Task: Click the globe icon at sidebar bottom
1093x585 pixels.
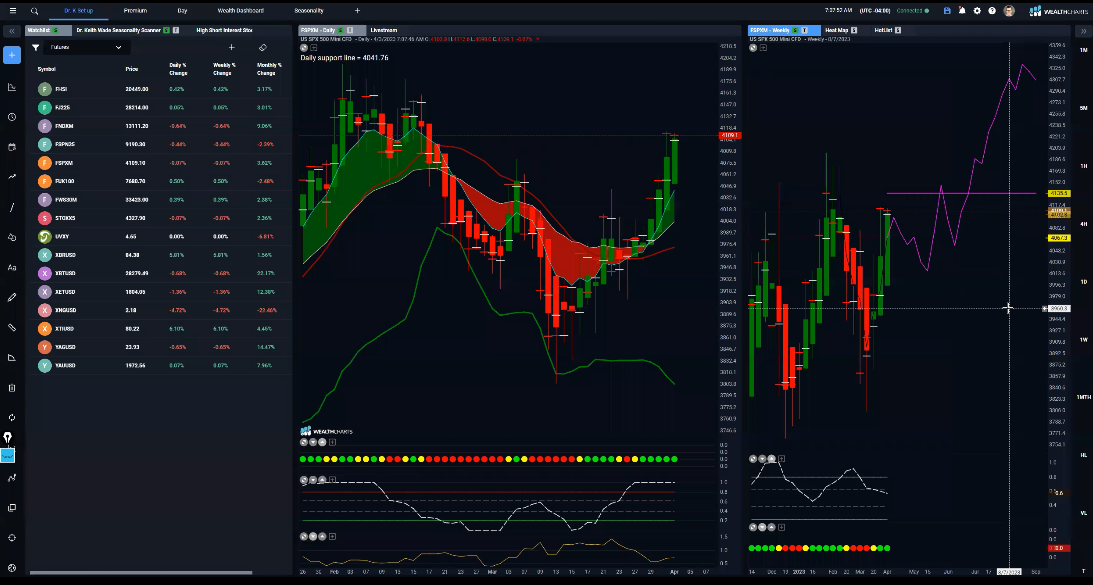Action: [12, 568]
